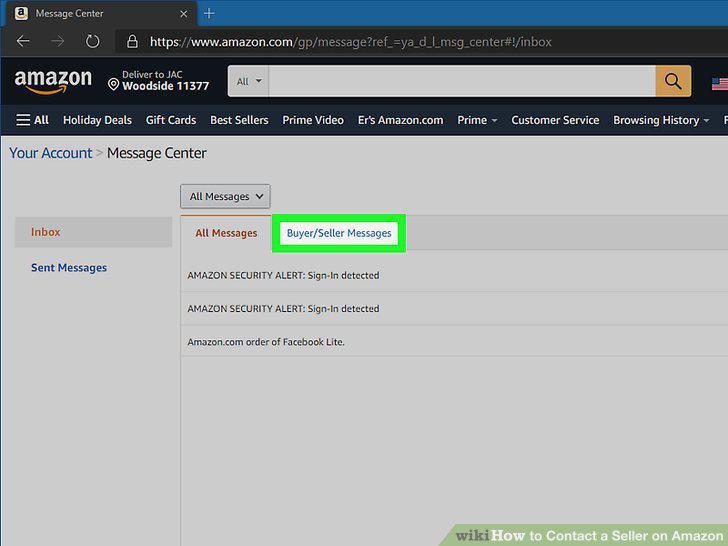Click the Amazon favicon on the tab
The height and width of the screenshot is (546, 728).
[x=21, y=13]
